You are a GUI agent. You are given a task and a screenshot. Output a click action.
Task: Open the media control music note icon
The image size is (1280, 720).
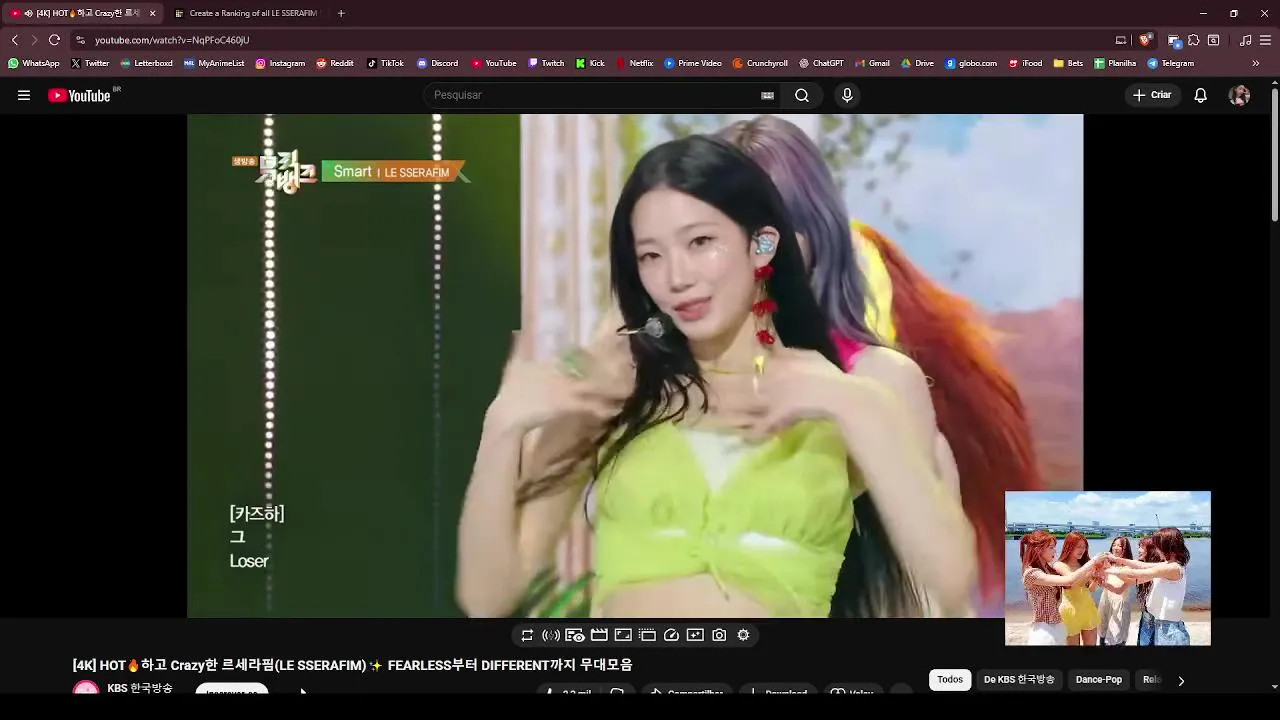click(1245, 40)
